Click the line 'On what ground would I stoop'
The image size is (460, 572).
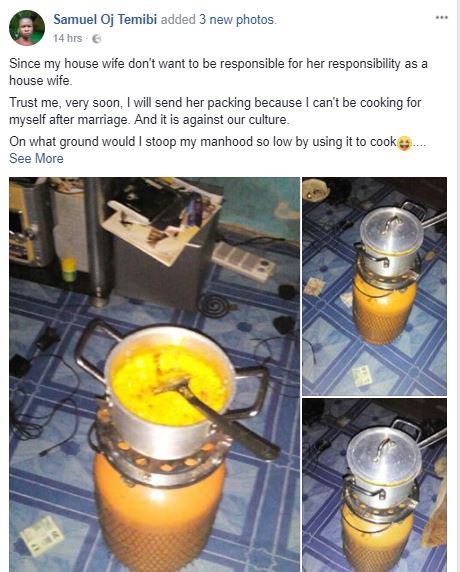pyautogui.click(x=203, y=142)
